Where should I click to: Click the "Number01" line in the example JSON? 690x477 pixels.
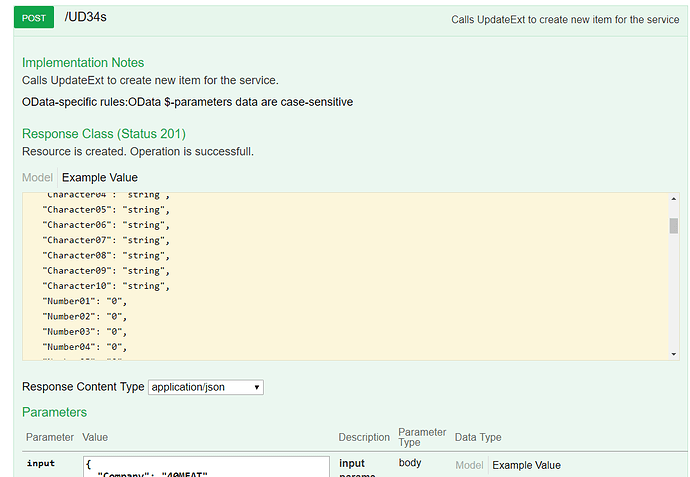[84, 301]
